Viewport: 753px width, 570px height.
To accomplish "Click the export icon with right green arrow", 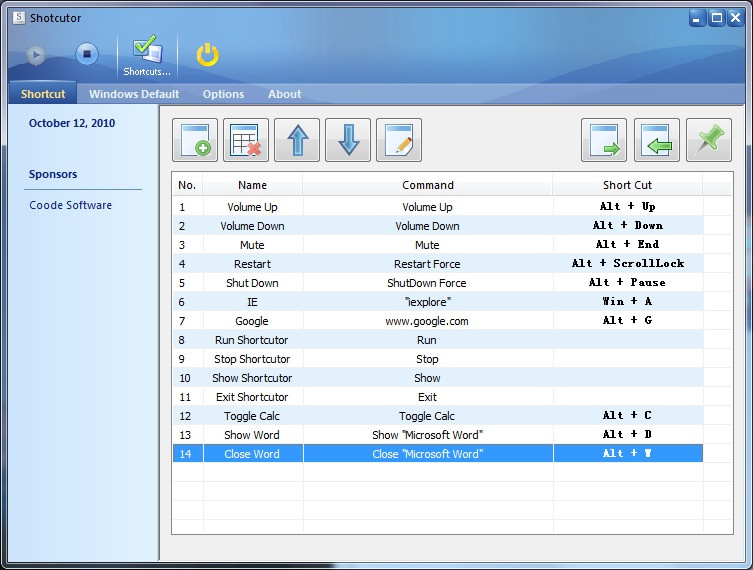I will pyautogui.click(x=604, y=140).
